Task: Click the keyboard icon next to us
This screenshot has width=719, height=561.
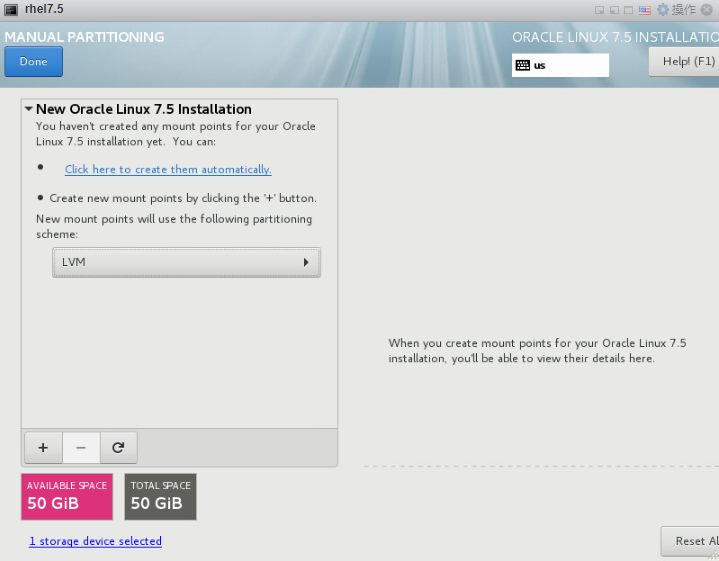Action: 522,65
